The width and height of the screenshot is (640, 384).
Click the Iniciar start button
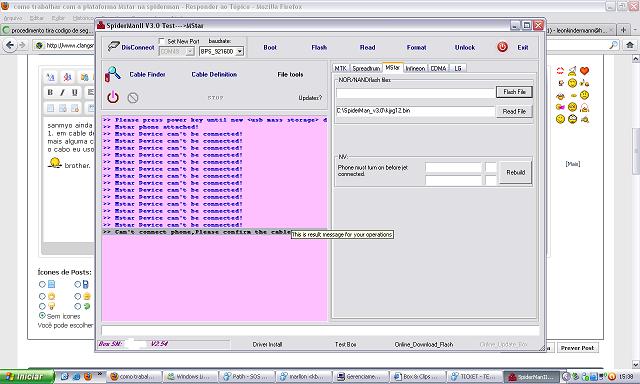(27, 376)
